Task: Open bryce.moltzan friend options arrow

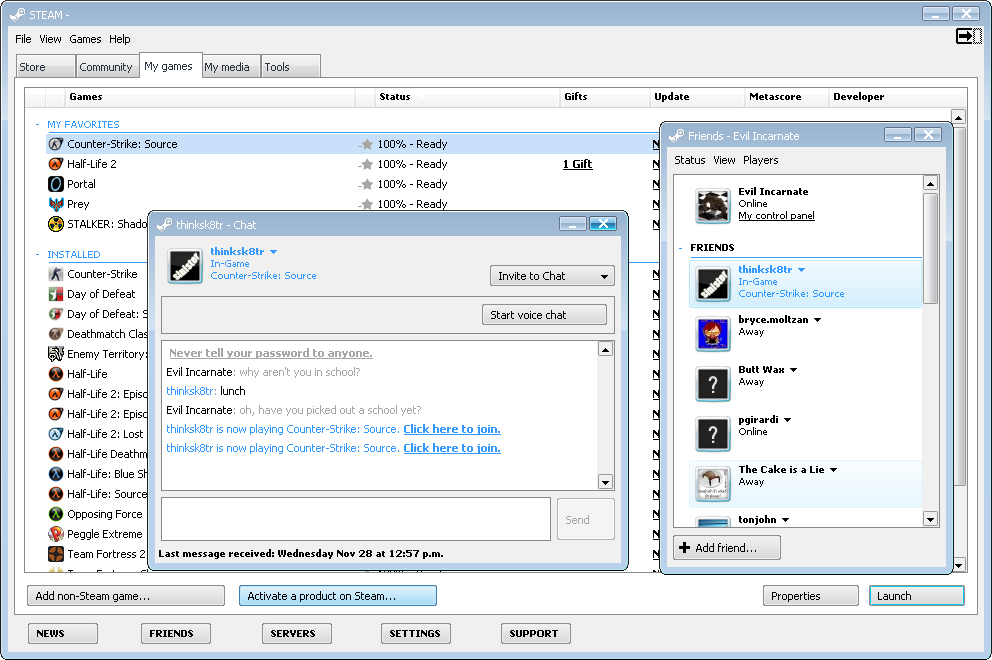Action: 817,320
